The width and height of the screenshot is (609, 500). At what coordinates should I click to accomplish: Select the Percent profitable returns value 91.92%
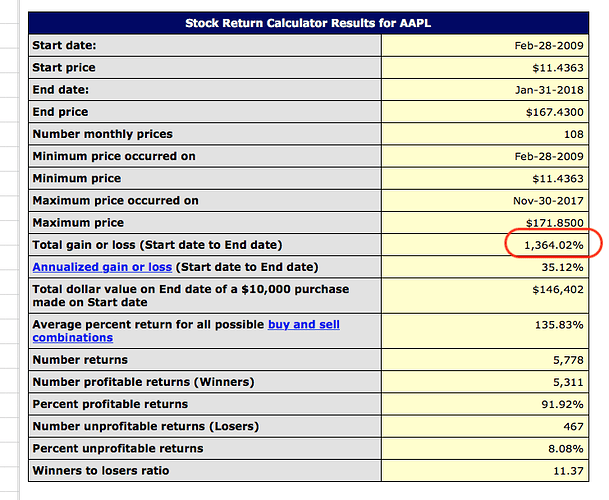pos(562,404)
